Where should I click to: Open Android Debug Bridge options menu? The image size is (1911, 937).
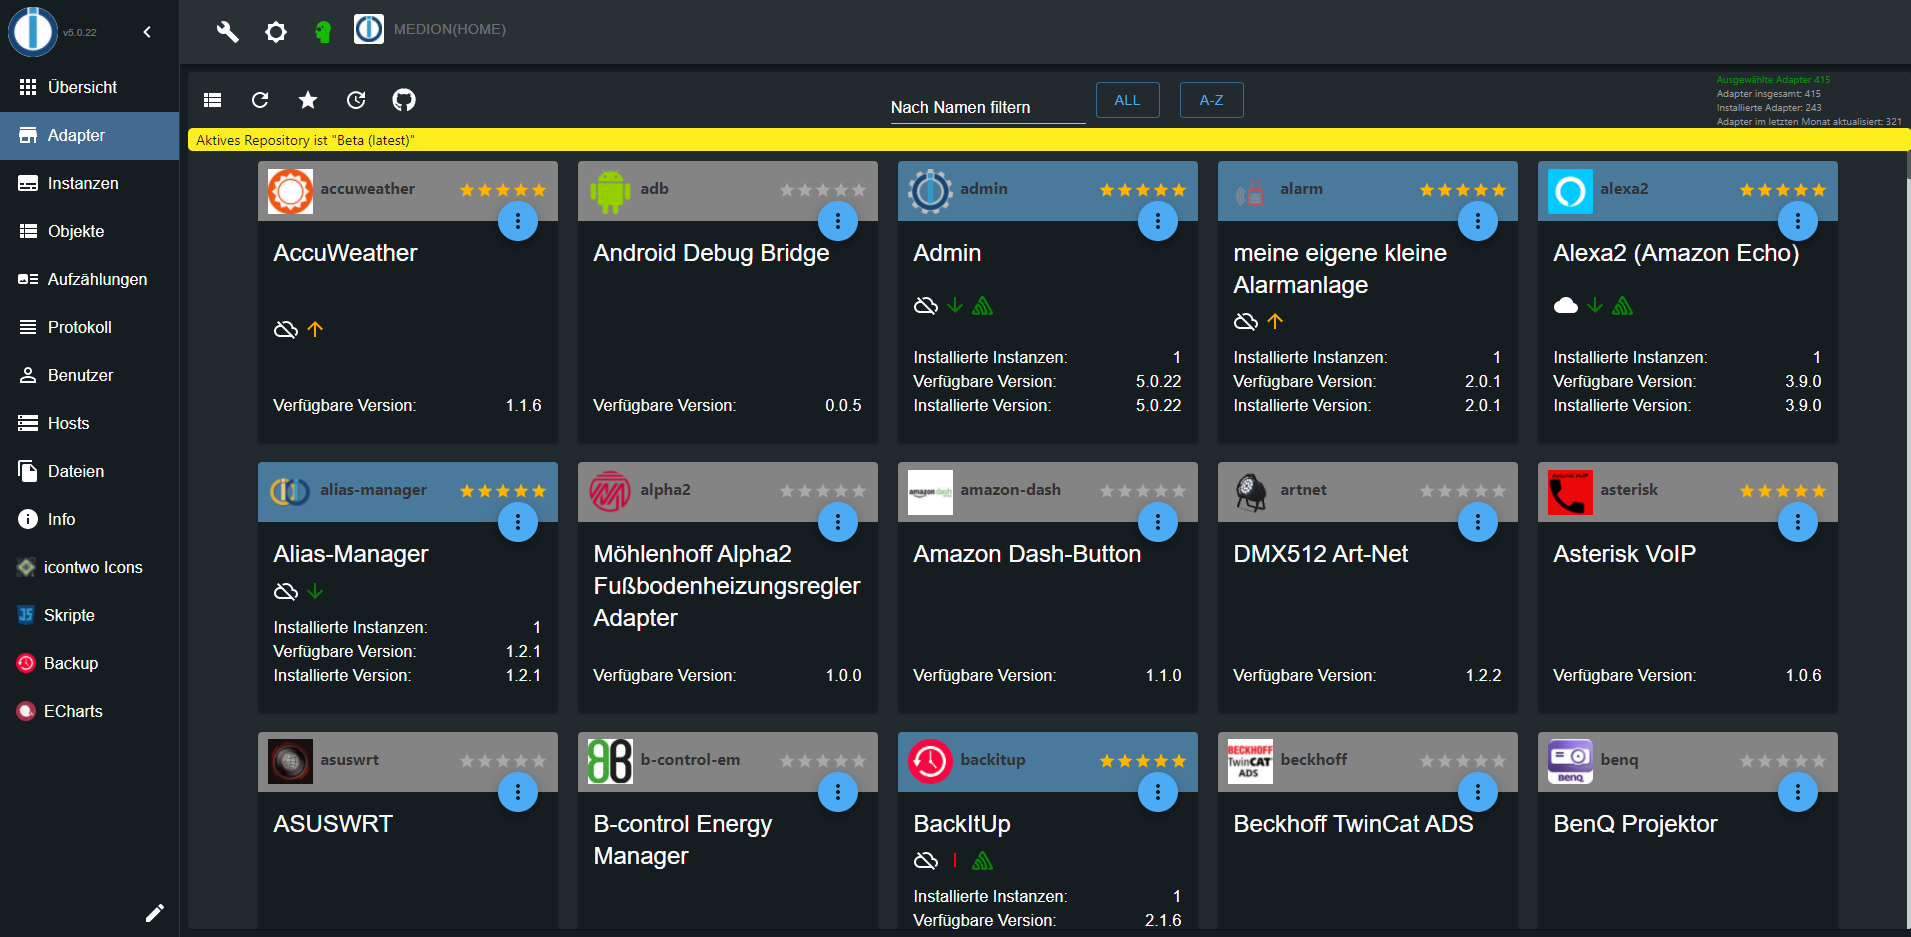click(838, 221)
